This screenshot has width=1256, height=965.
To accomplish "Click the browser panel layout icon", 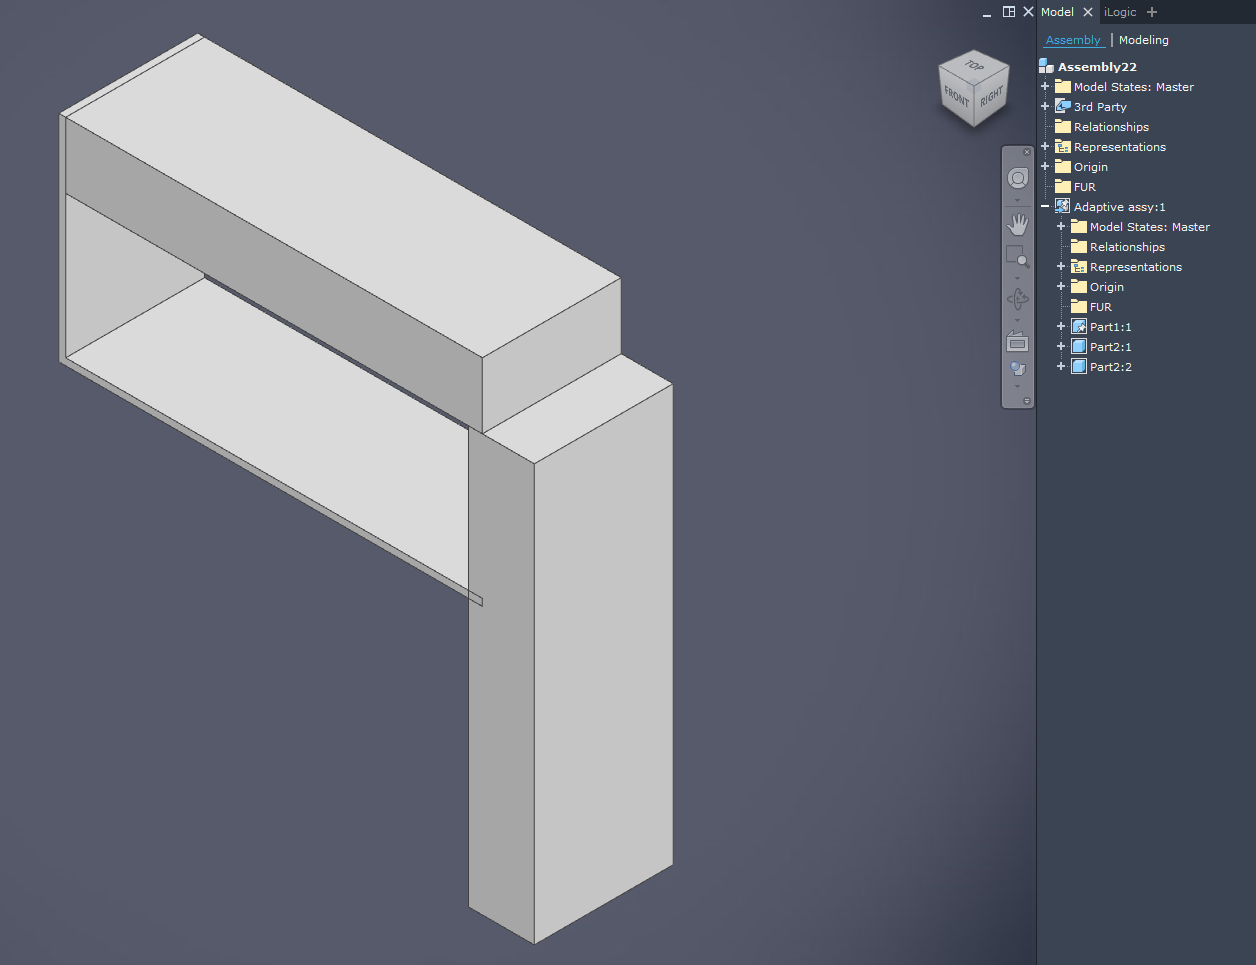I will click(x=1009, y=12).
